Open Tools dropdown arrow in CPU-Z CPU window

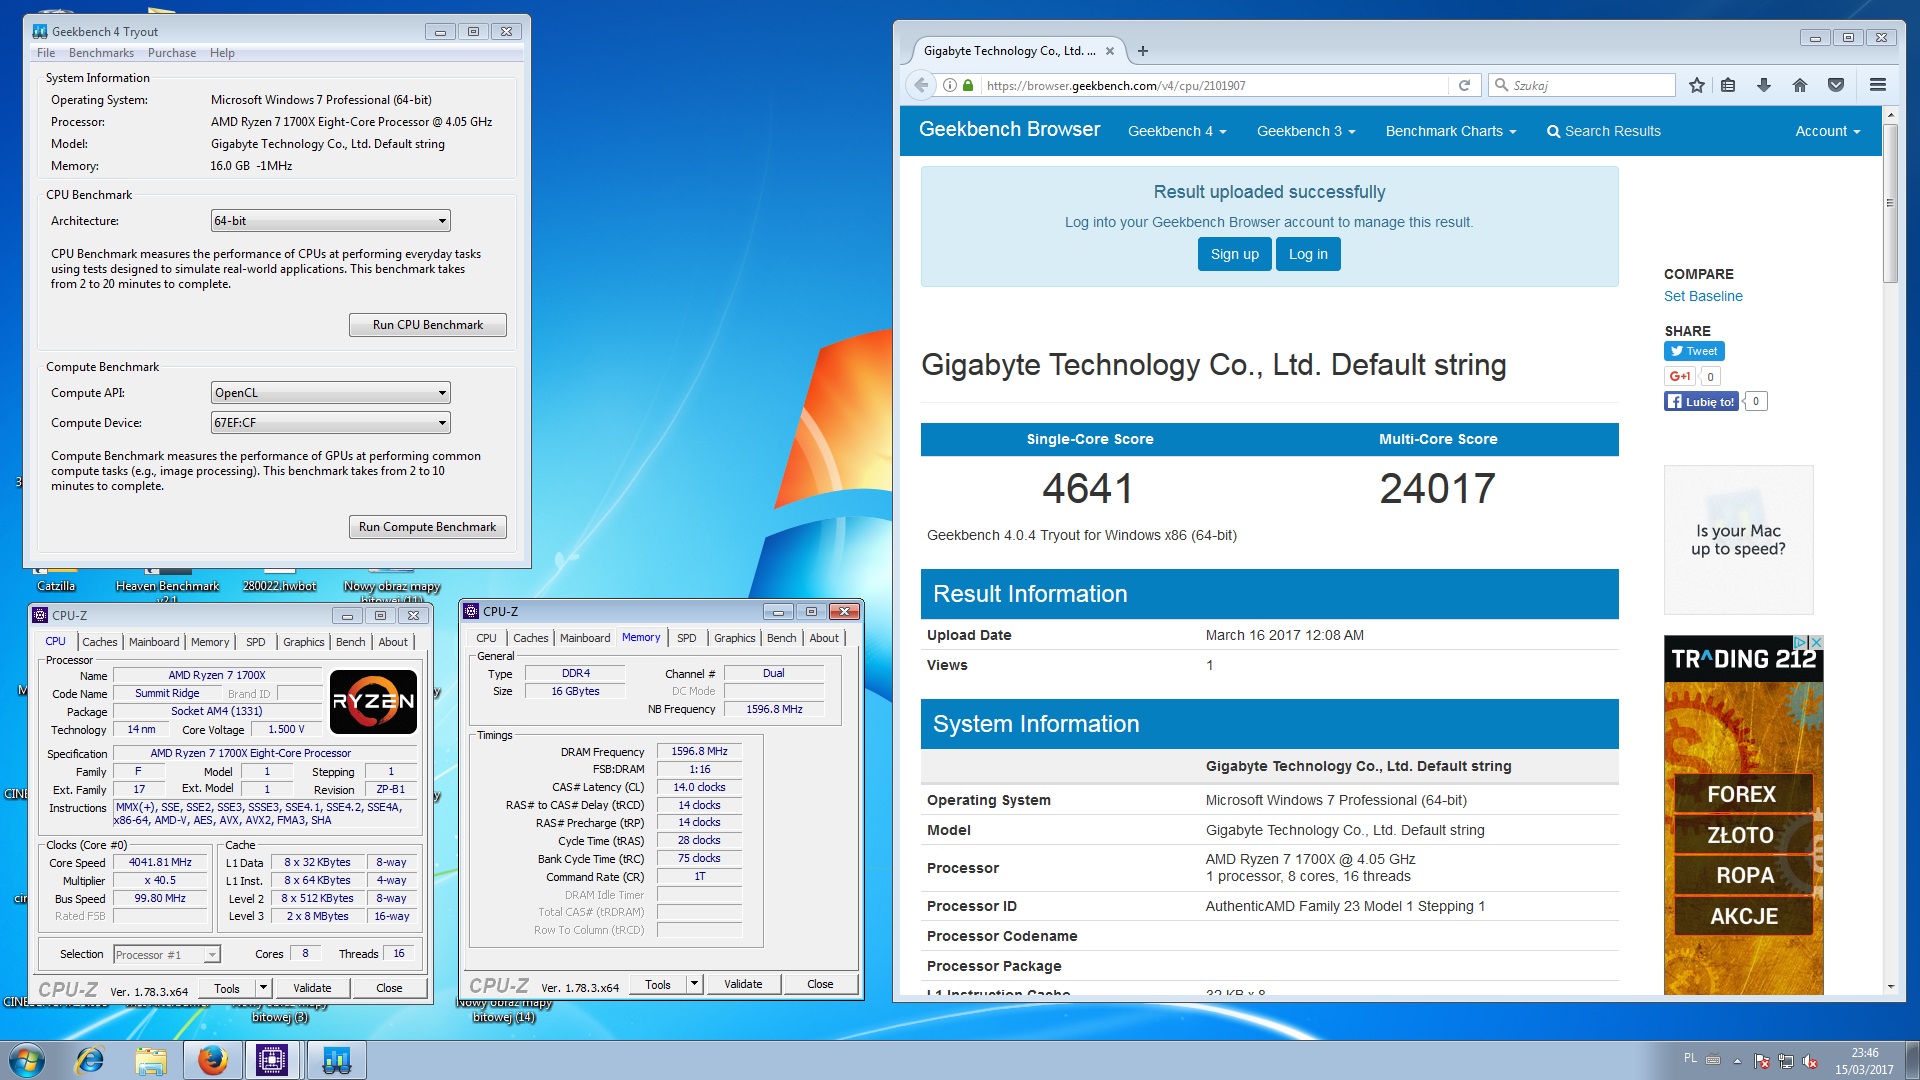(x=263, y=988)
